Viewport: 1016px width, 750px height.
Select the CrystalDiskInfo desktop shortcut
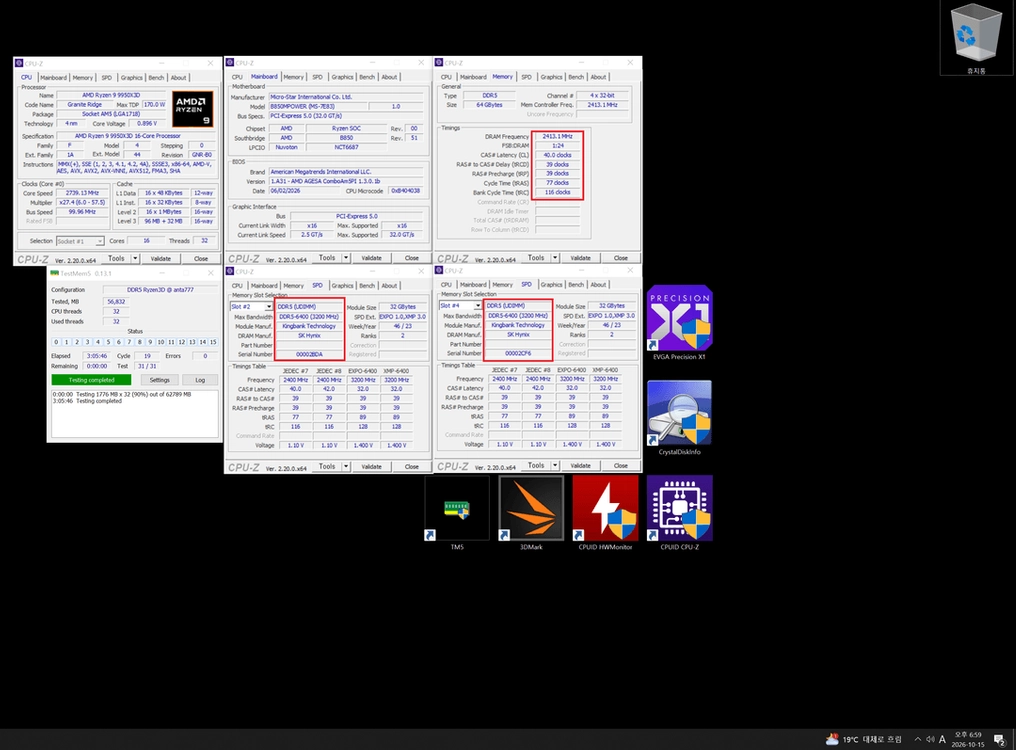tap(679, 418)
